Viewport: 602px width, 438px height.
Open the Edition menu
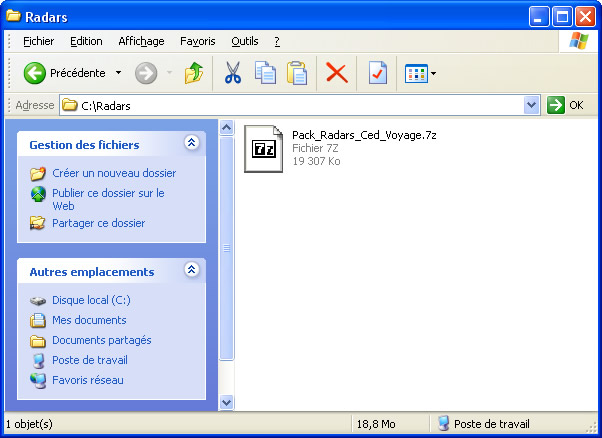86,41
